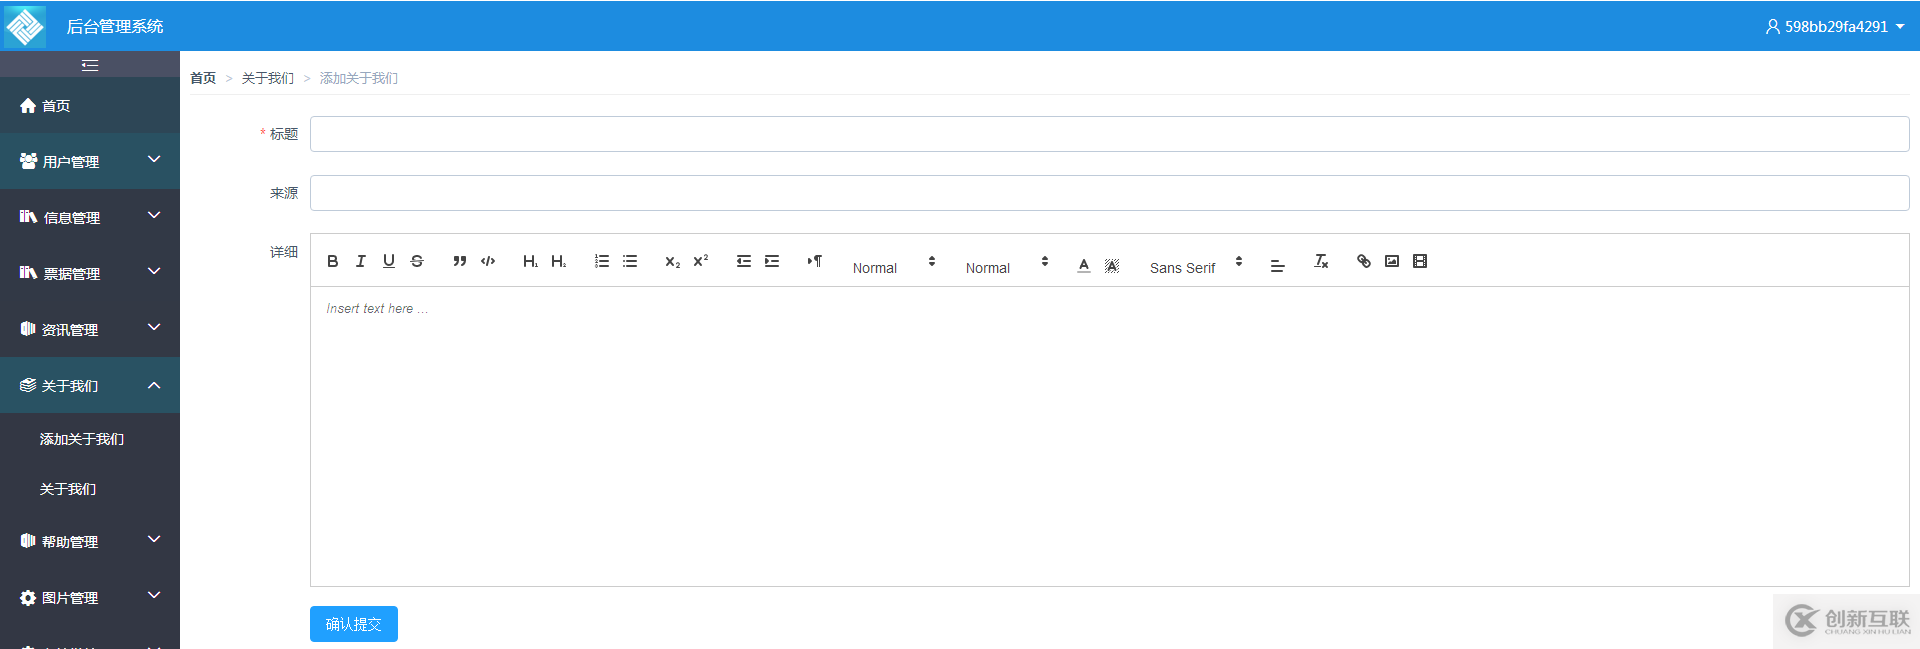Screen dimensions: 1920x649
Task: Apply subscript formatting
Action: [x=673, y=261]
